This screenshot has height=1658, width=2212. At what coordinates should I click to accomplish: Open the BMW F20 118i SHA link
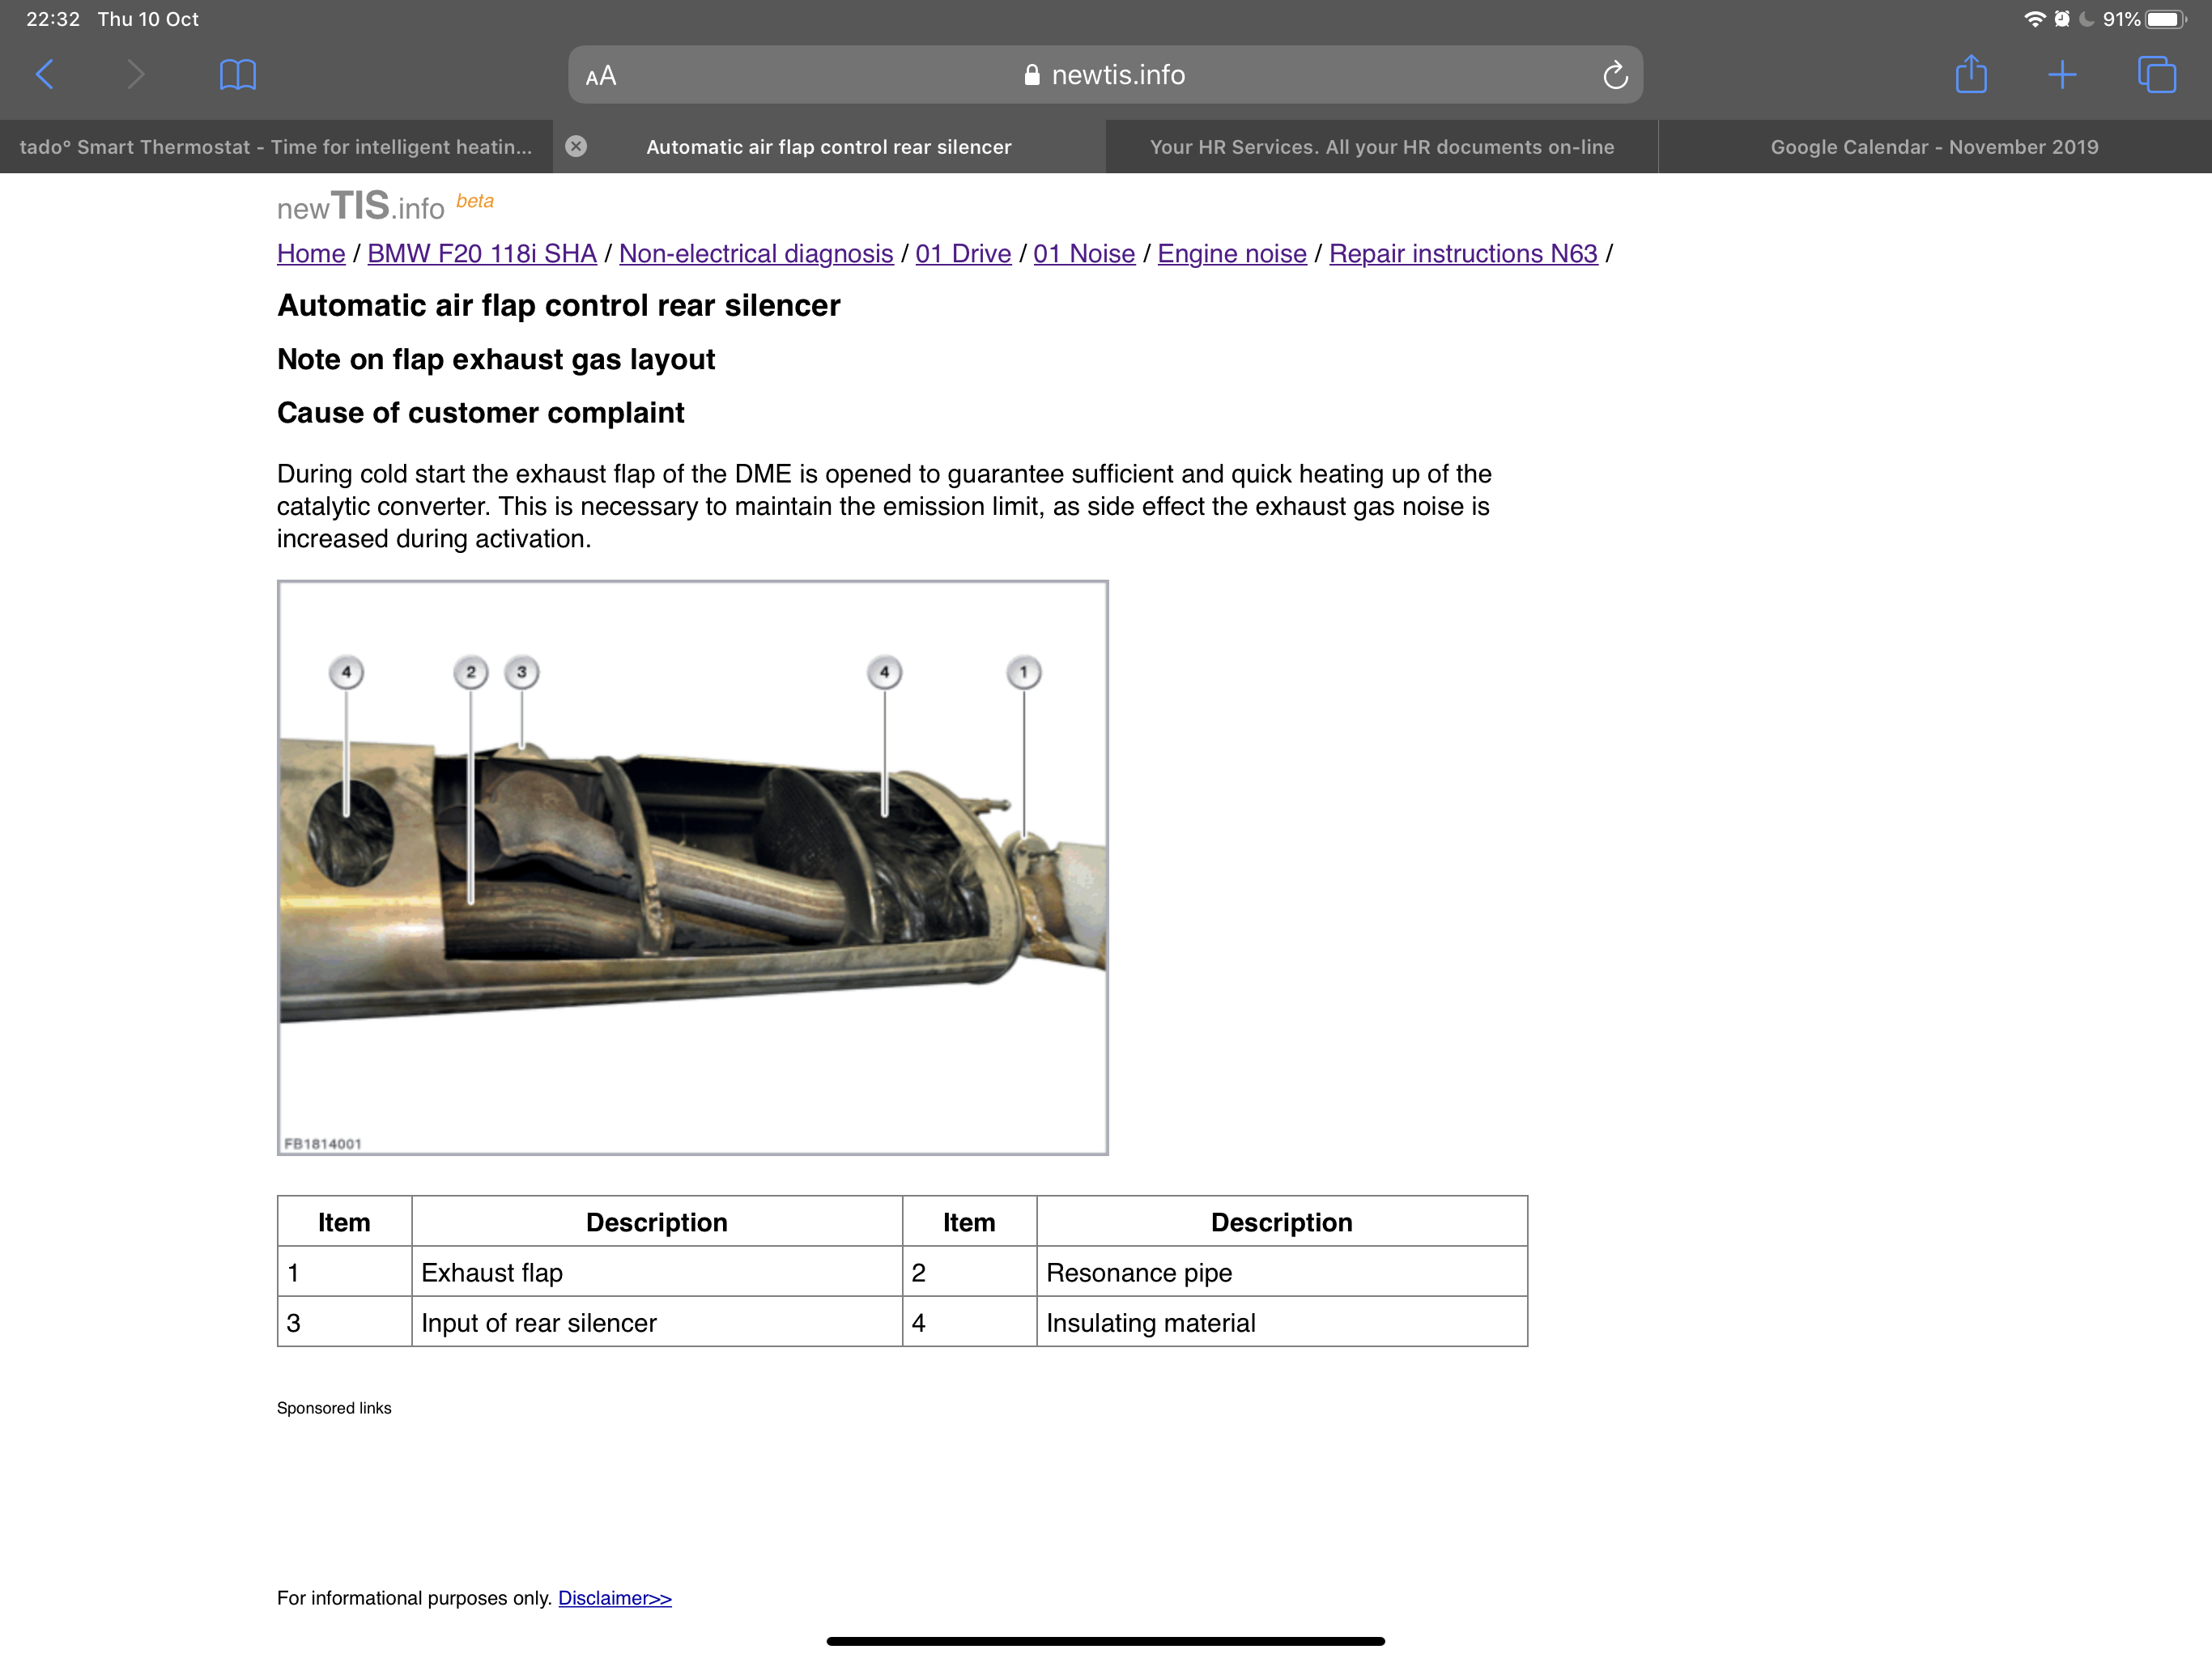pos(482,254)
